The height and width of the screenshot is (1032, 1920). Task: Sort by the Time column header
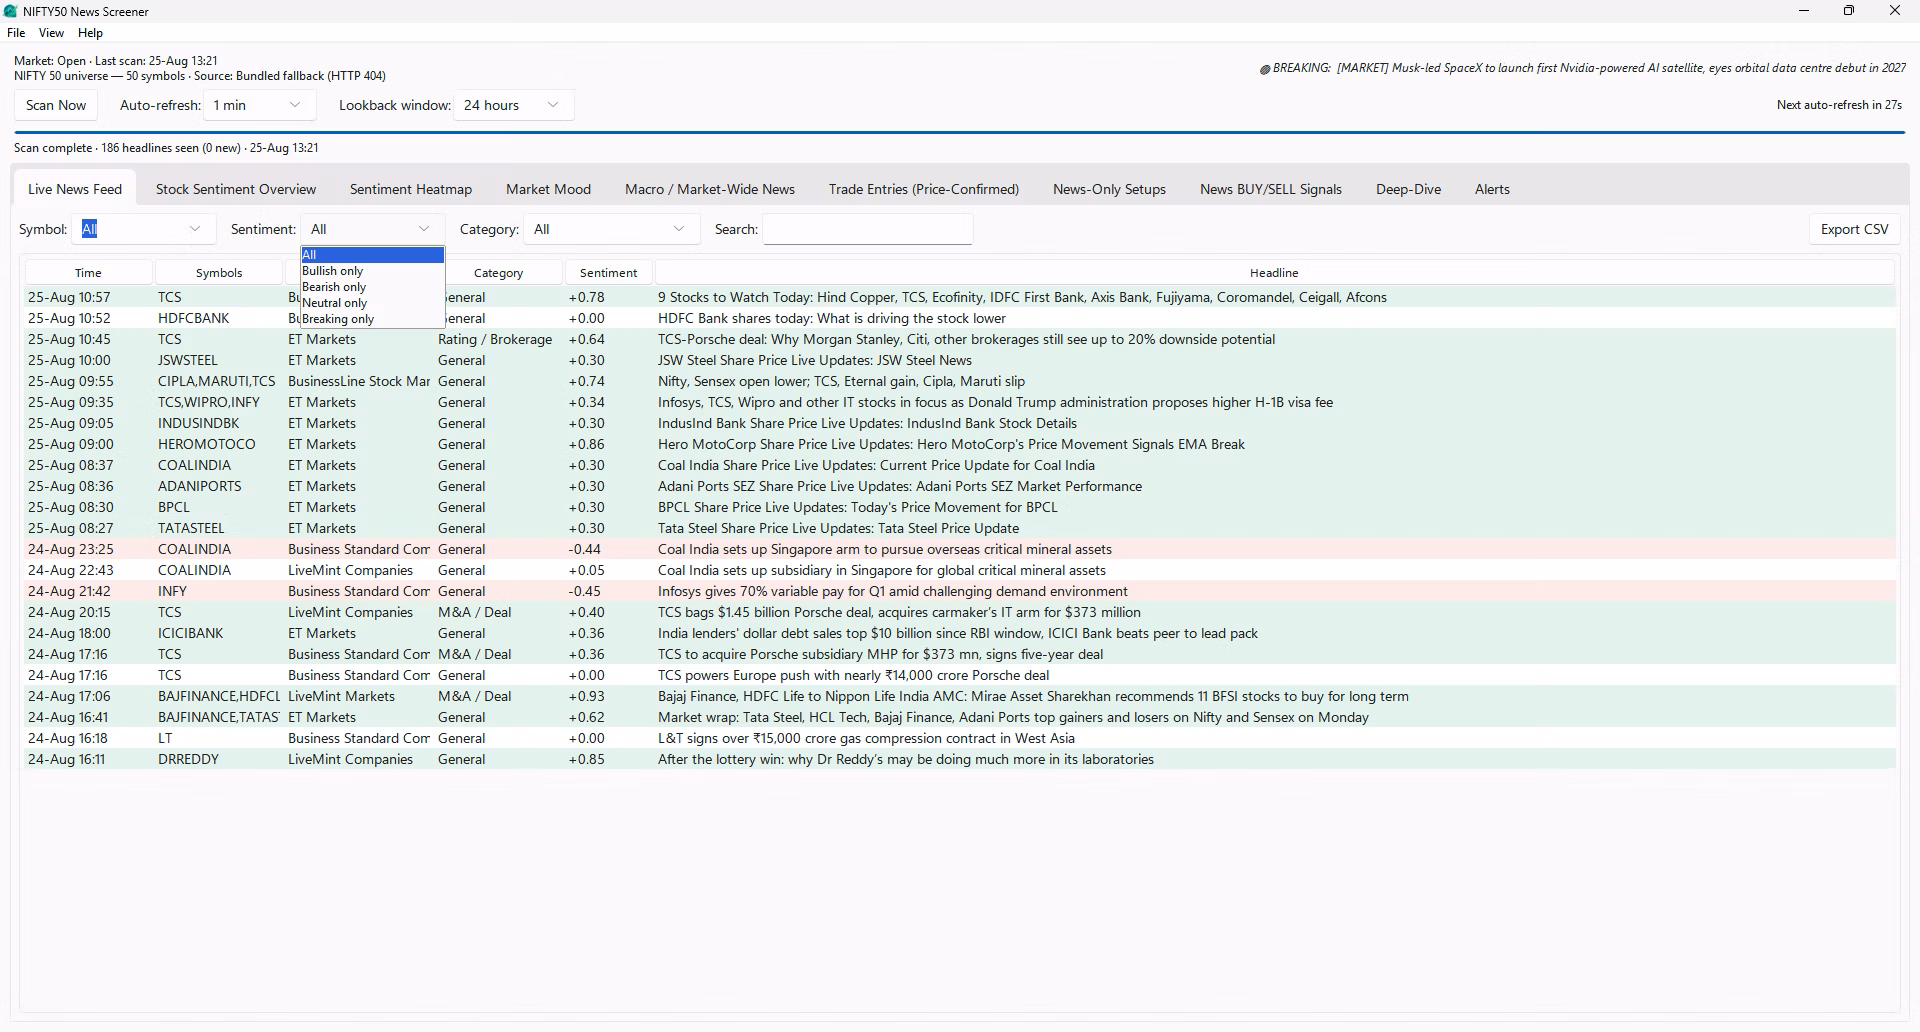pos(88,272)
